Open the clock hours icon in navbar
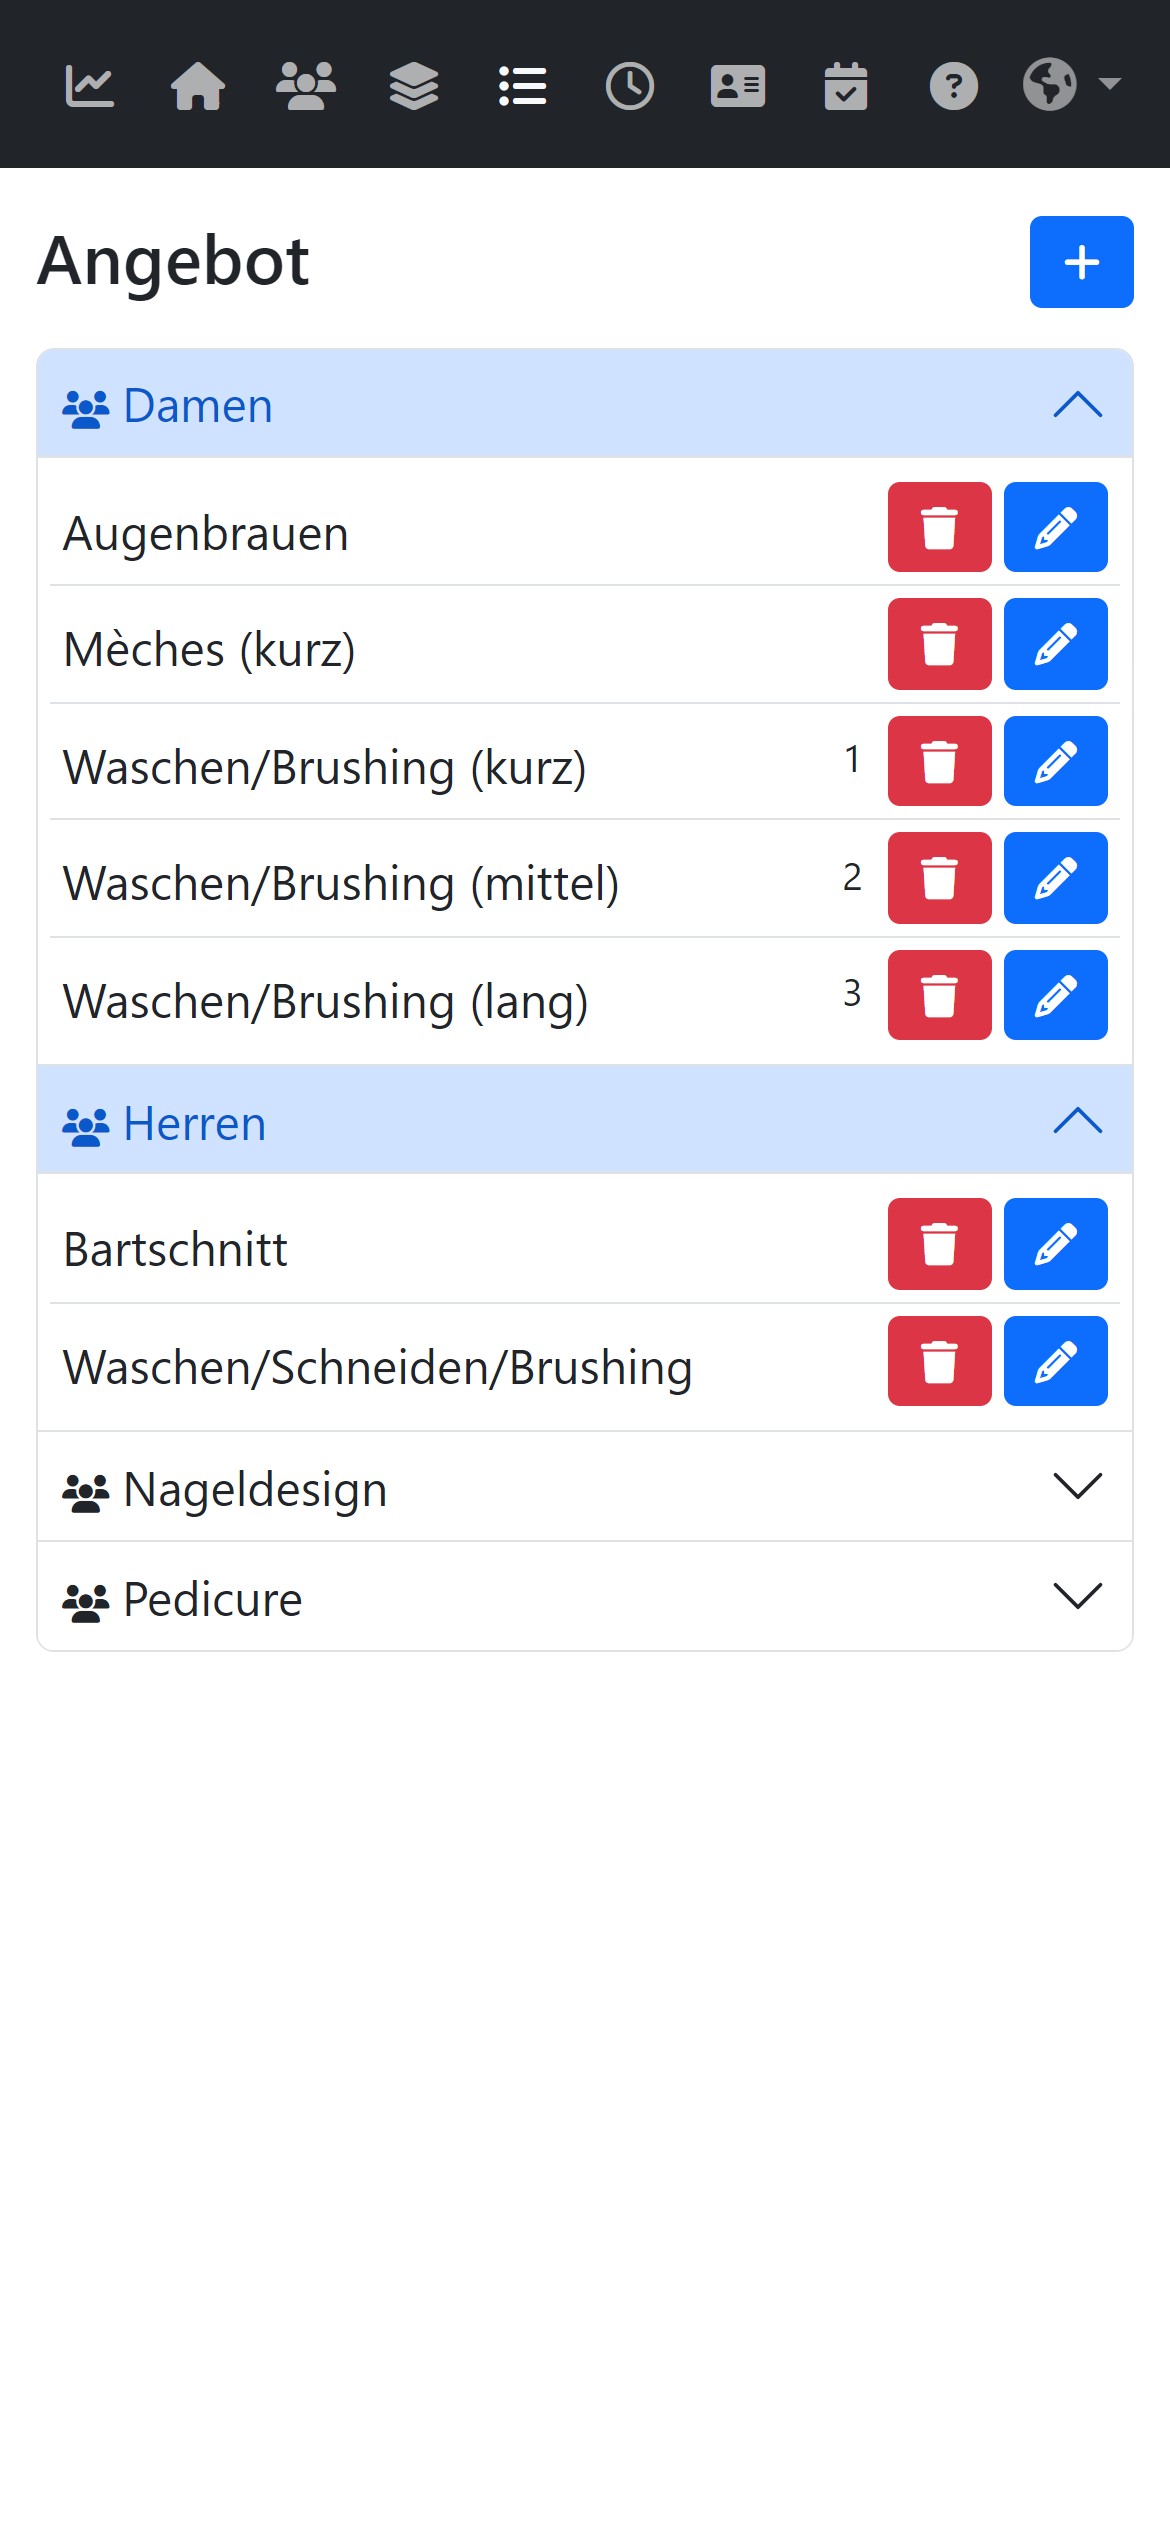Screen dimensions: 1170x2532 click(x=630, y=86)
